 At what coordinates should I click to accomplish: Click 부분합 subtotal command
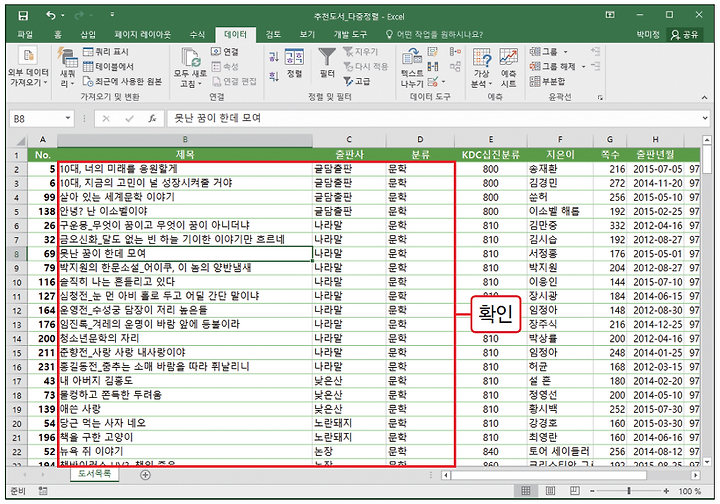[x=547, y=82]
